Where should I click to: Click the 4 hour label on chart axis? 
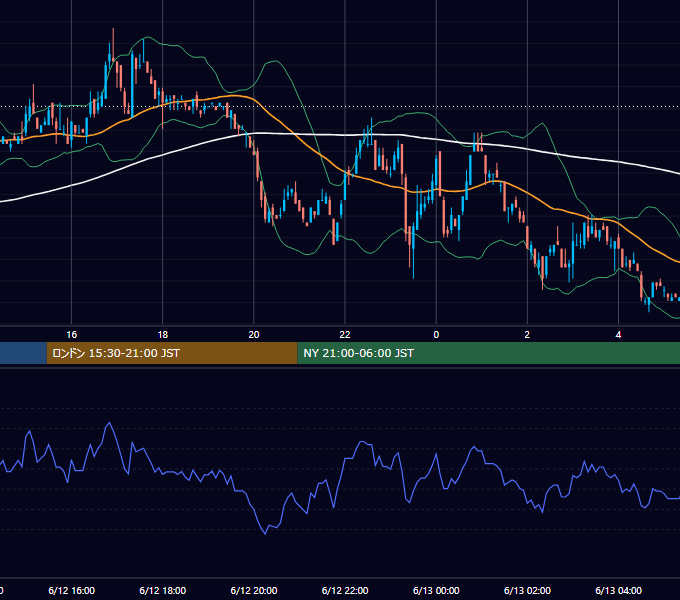(618, 334)
